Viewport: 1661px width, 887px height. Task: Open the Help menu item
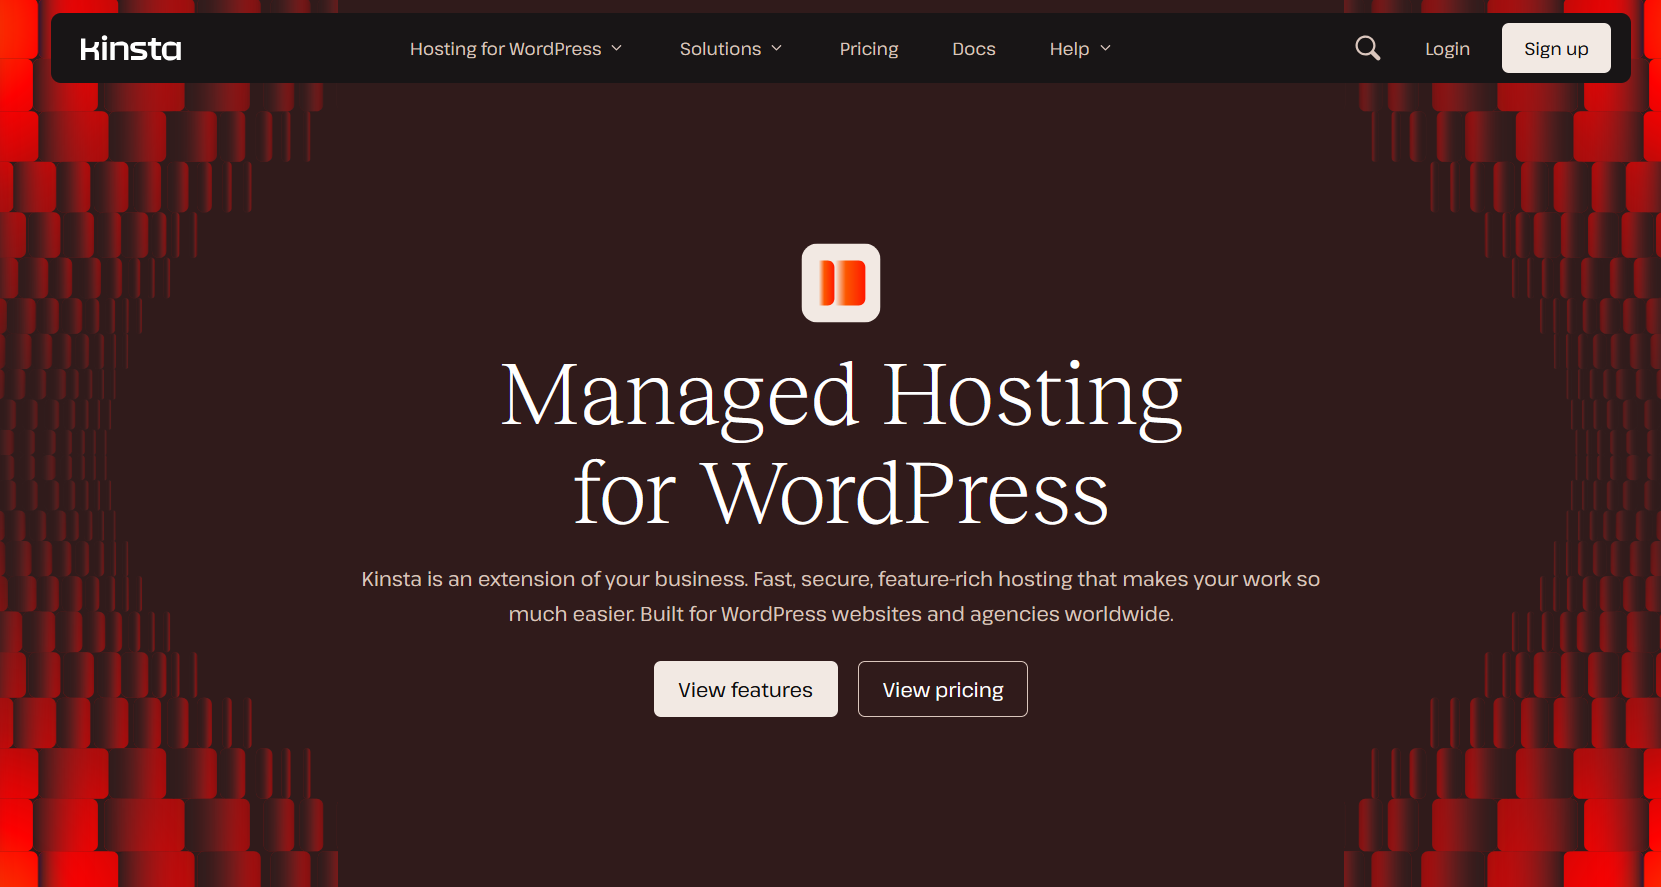[x=1069, y=49]
